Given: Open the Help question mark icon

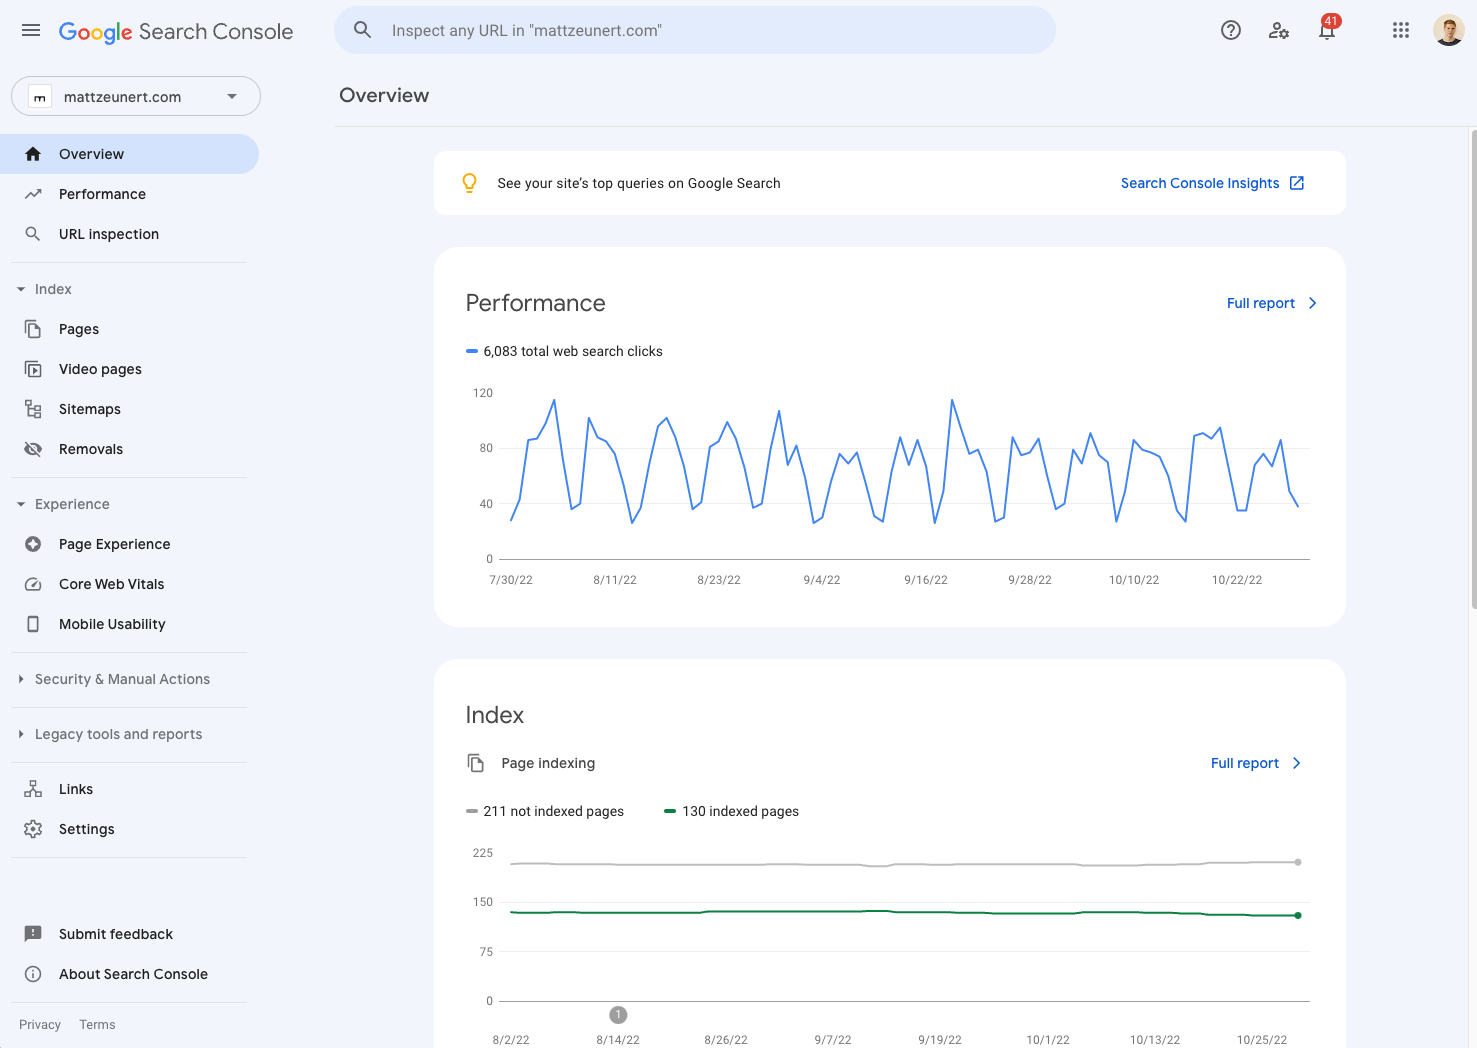Looking at the screenshot, I should (1231, 30).
